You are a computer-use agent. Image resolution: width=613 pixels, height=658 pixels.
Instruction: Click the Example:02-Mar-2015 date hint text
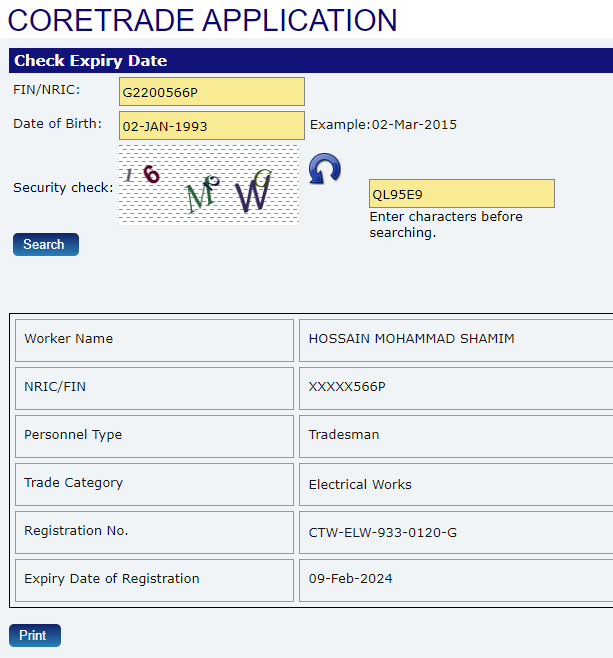tap(383, 125)
